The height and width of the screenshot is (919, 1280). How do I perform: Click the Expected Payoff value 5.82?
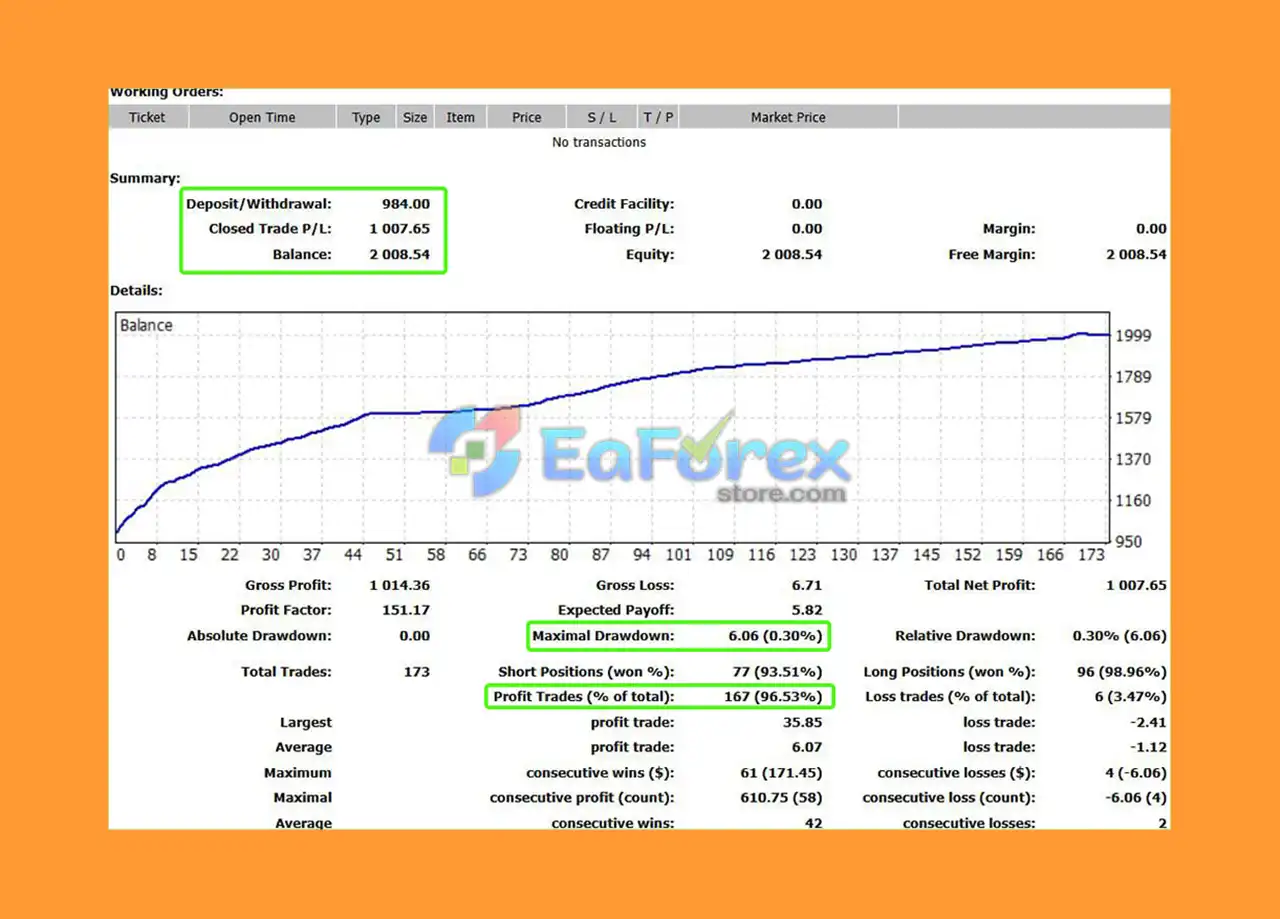point(806,610)
